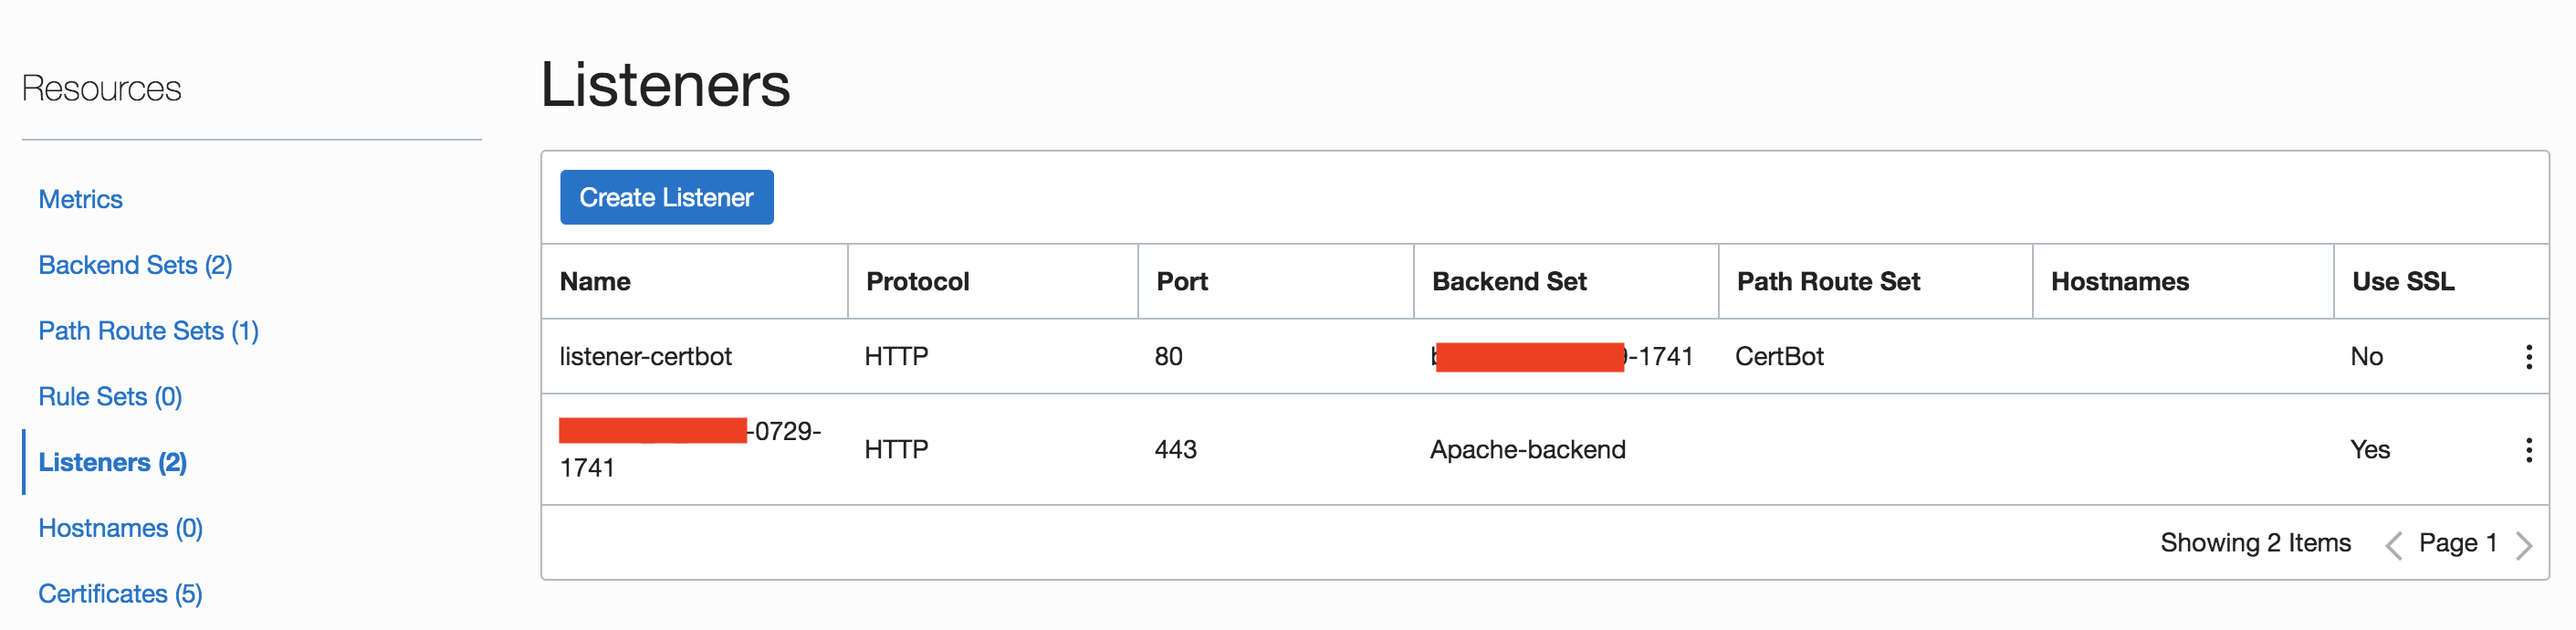Select Listeners (2) sidebar item

[x=112, y=463]
